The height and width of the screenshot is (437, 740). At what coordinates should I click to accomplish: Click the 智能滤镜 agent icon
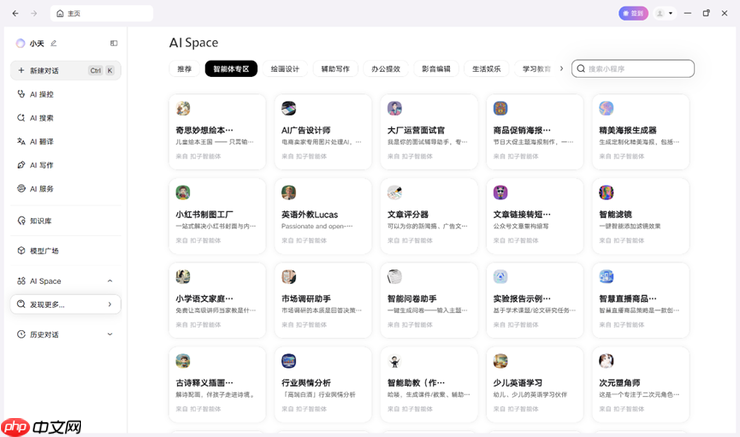tap(606, 193)
